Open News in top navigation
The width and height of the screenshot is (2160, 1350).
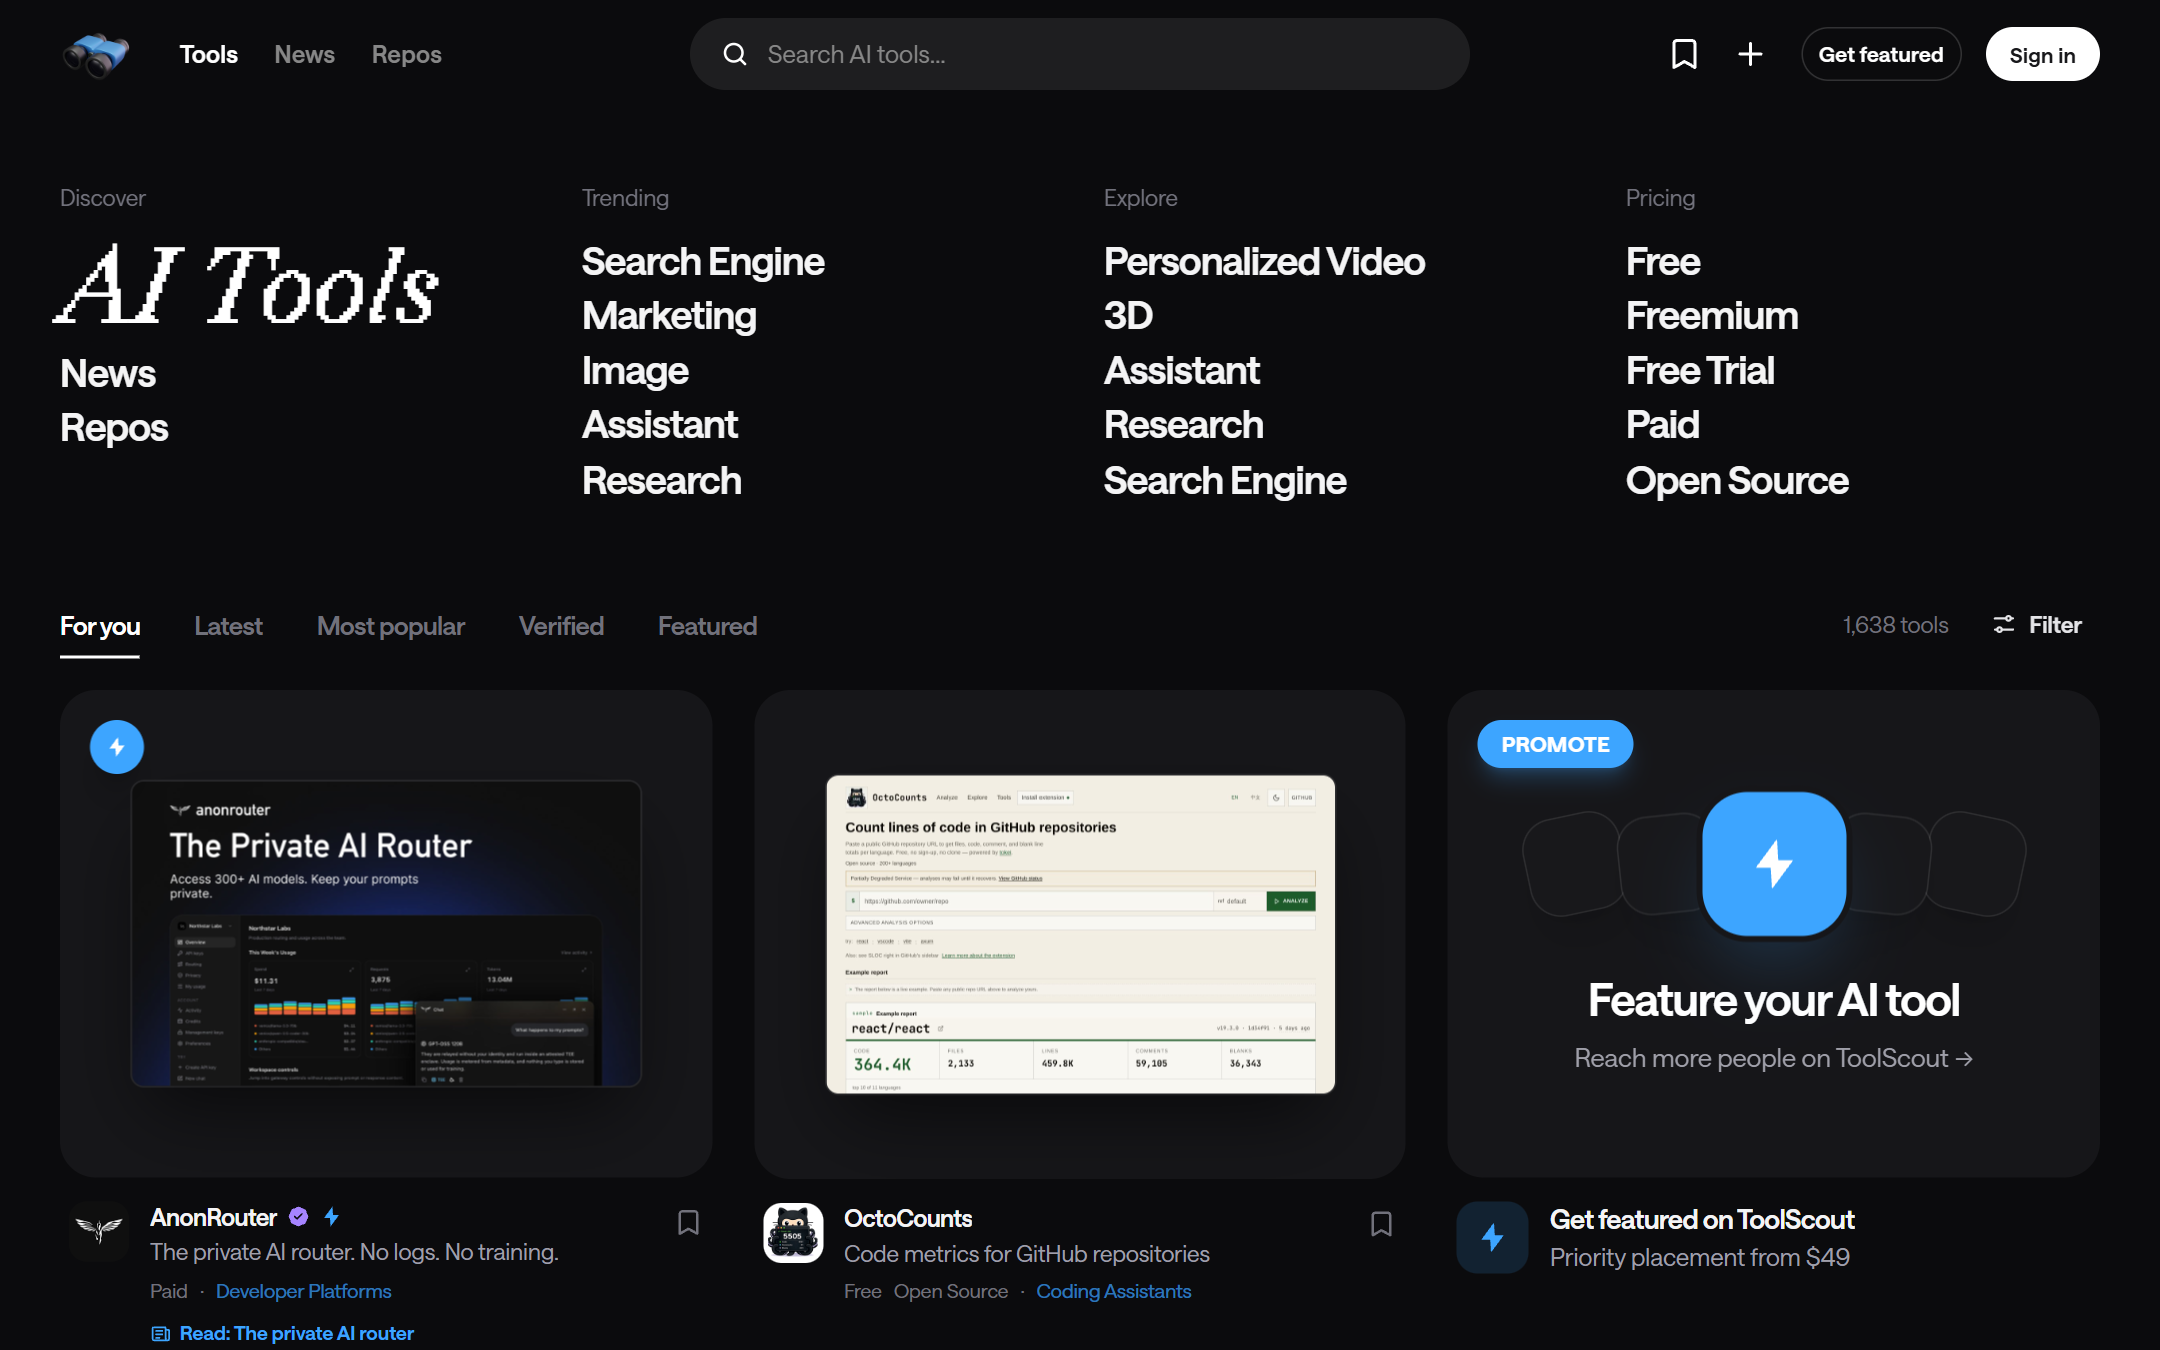pyautogui.click(x=304, y=55)
